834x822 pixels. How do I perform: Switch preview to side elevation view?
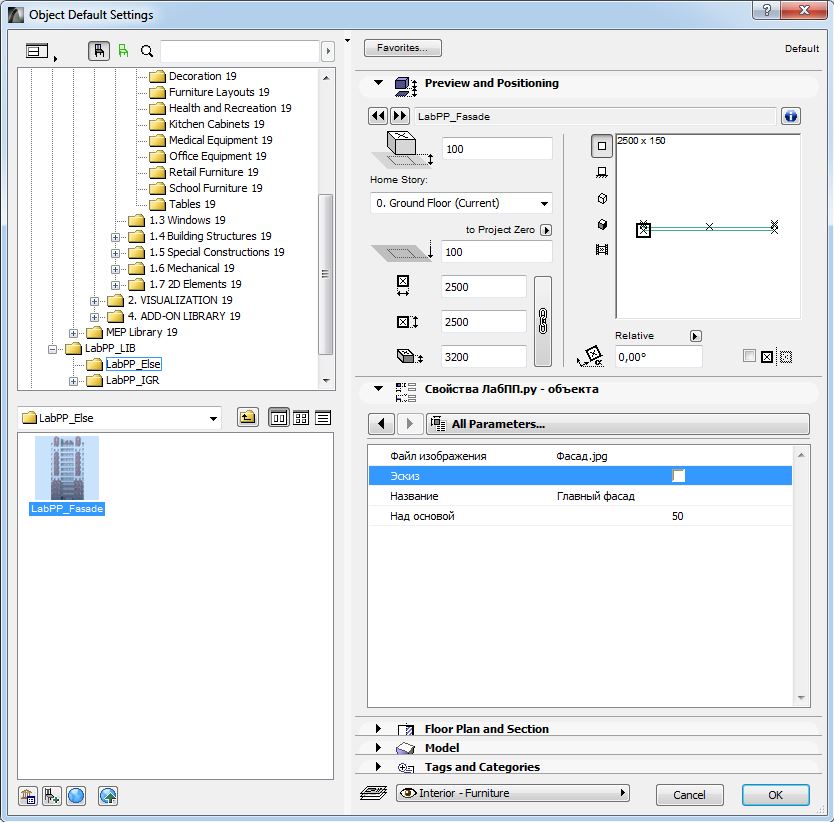602,172
